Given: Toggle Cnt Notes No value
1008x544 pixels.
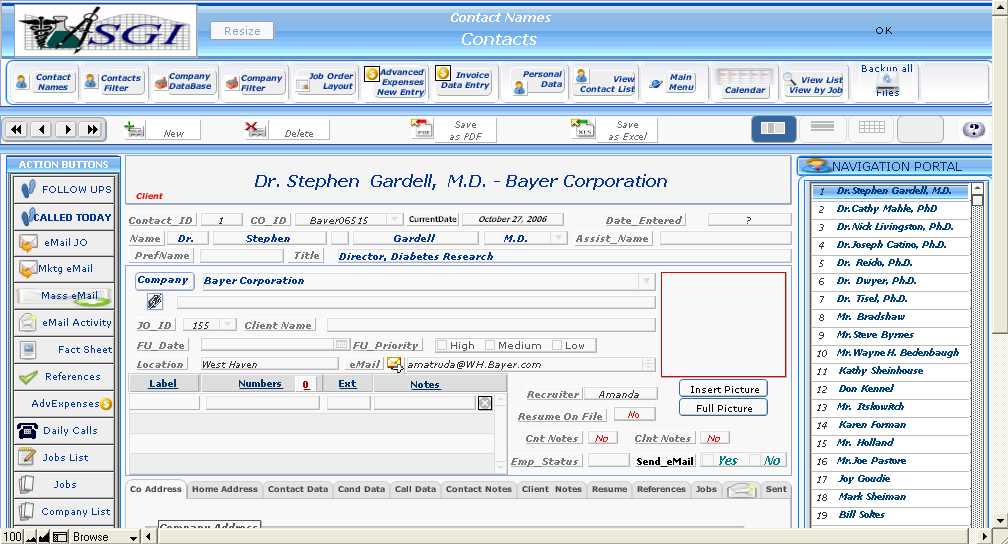Looking at the screenshot, I should click(x=602, y=439).
